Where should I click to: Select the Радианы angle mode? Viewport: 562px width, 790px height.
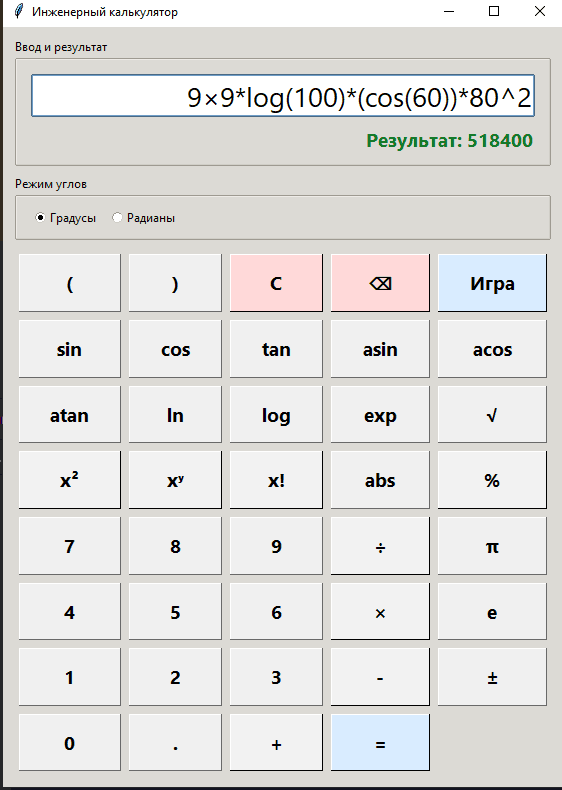point(144,218)
